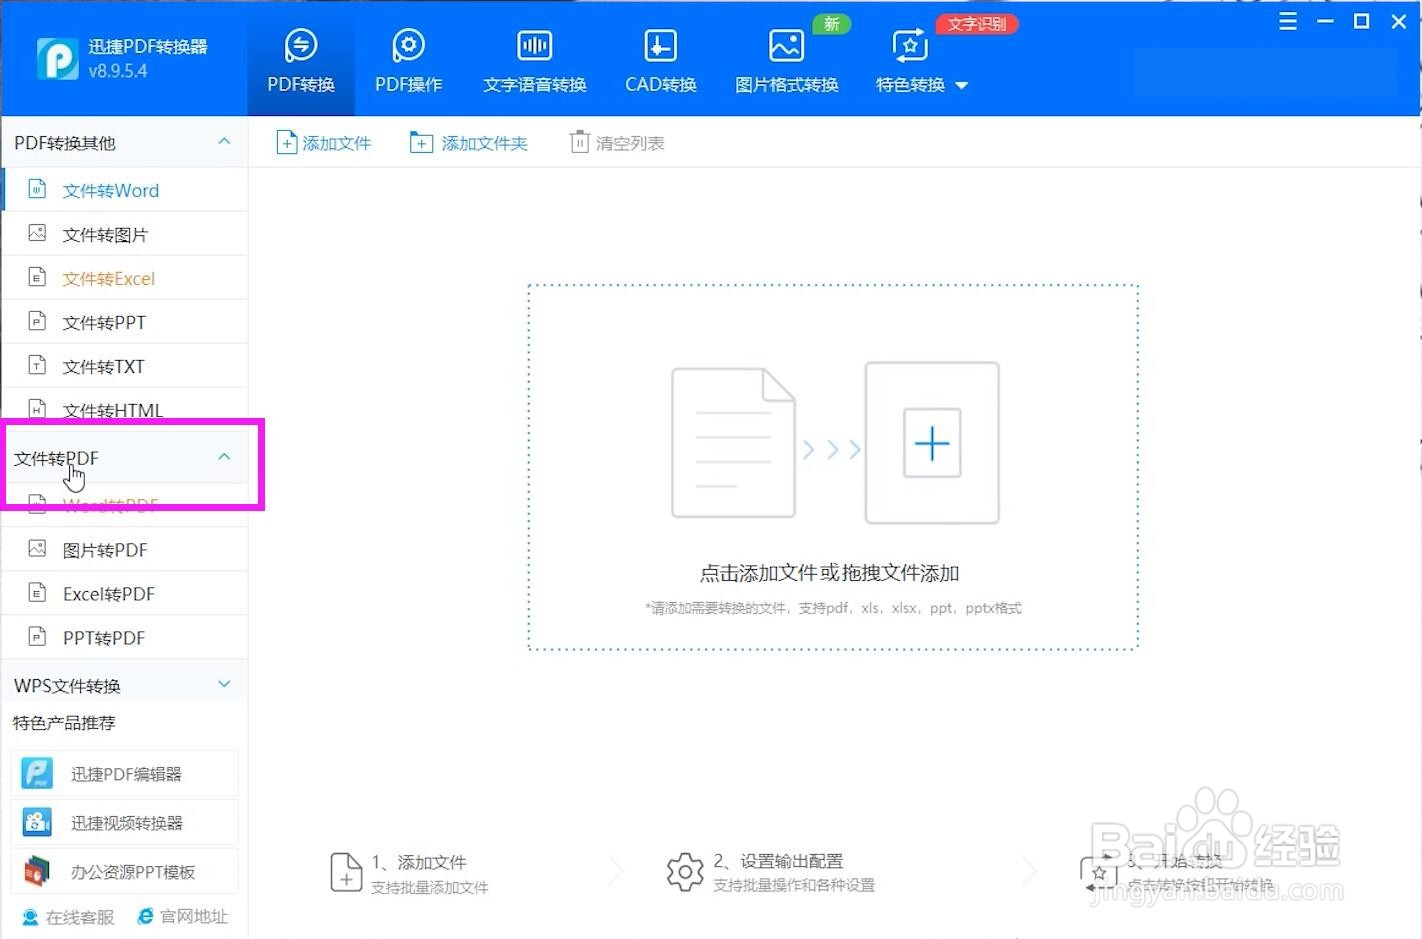Click the 添加文件 step document icon

[346, 872]
